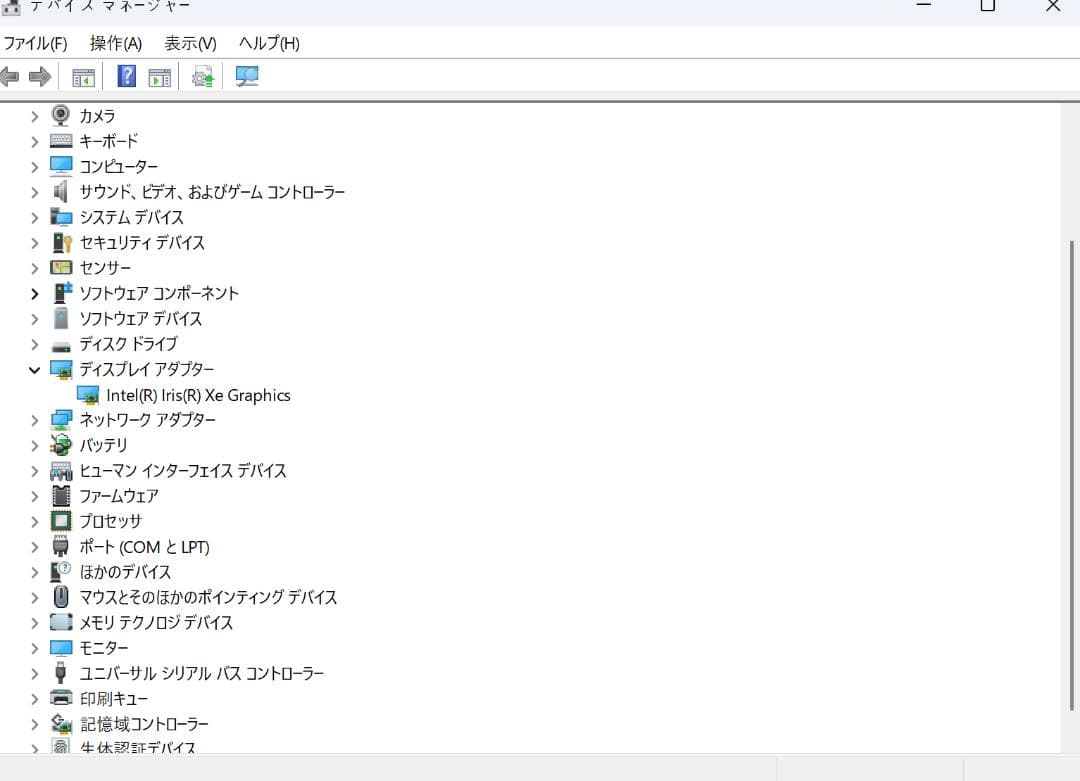Viewport: 1080px width, 781px height.
Task: Click the Device Manager title bar icon
Action: coord(10,7)
